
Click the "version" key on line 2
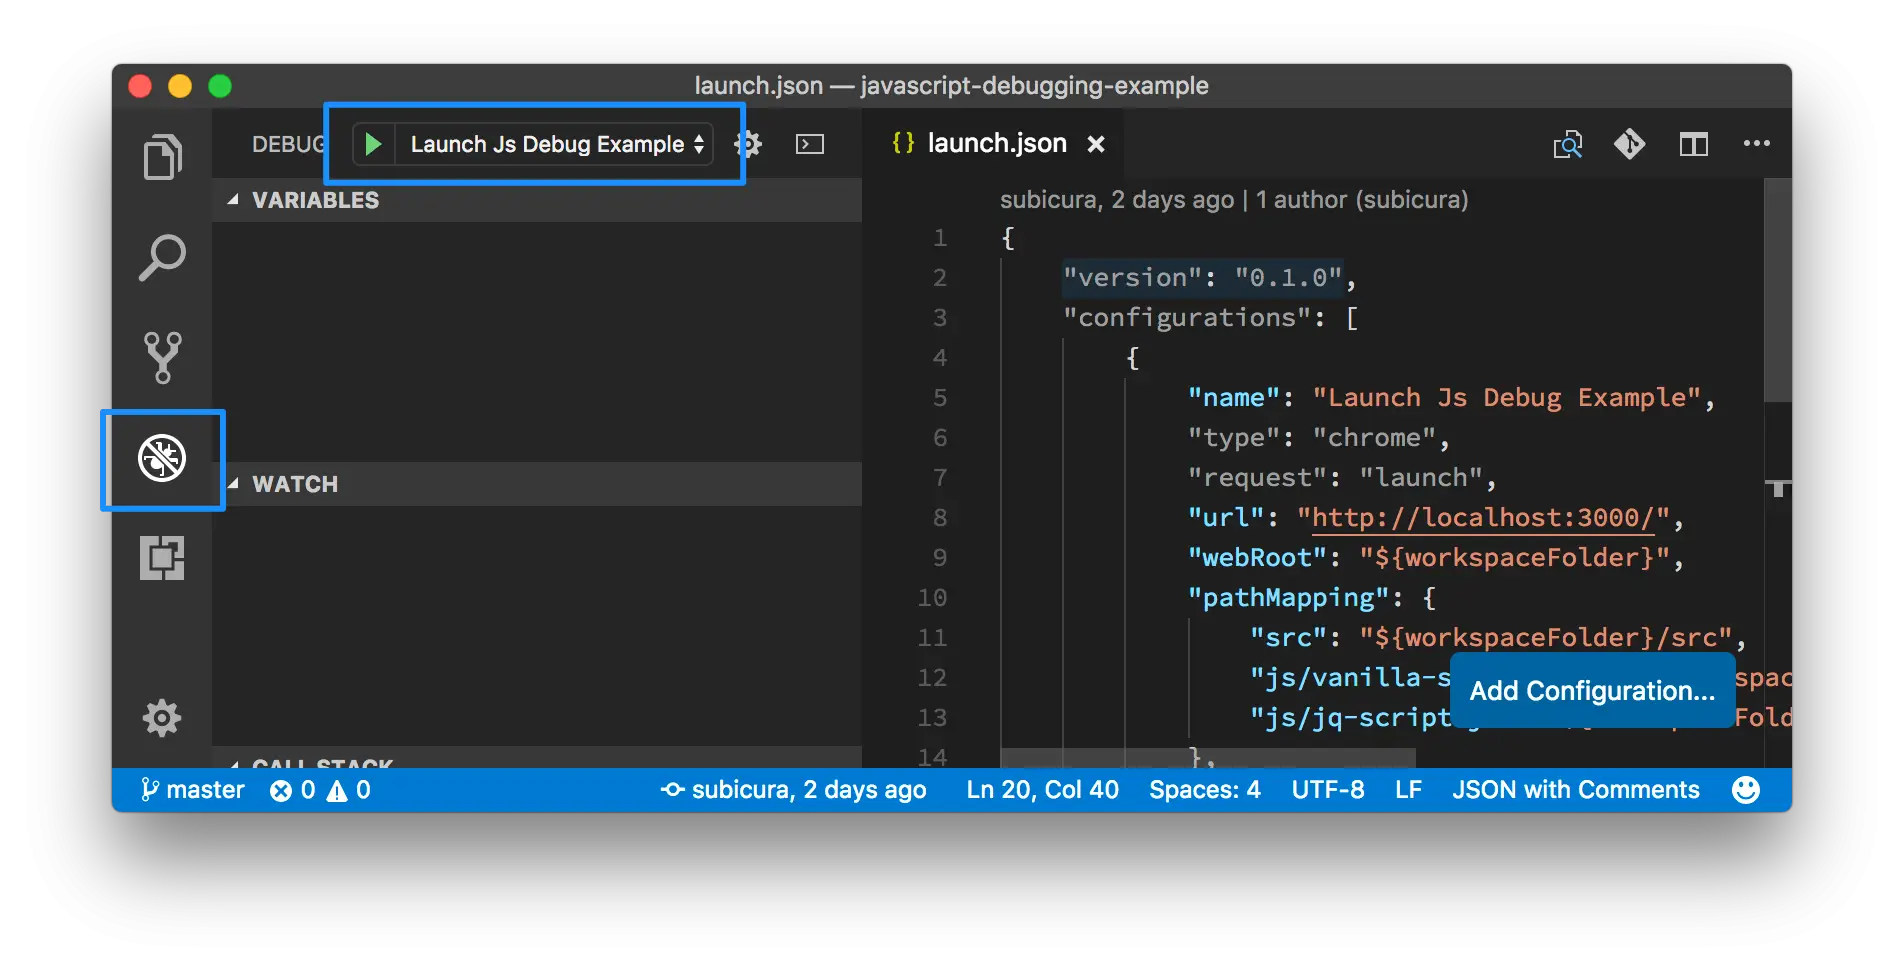click(x=1130, y=277)
